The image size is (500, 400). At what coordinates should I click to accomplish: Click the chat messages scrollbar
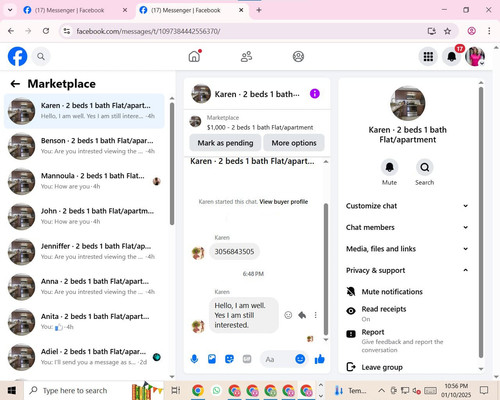[326, 269]
